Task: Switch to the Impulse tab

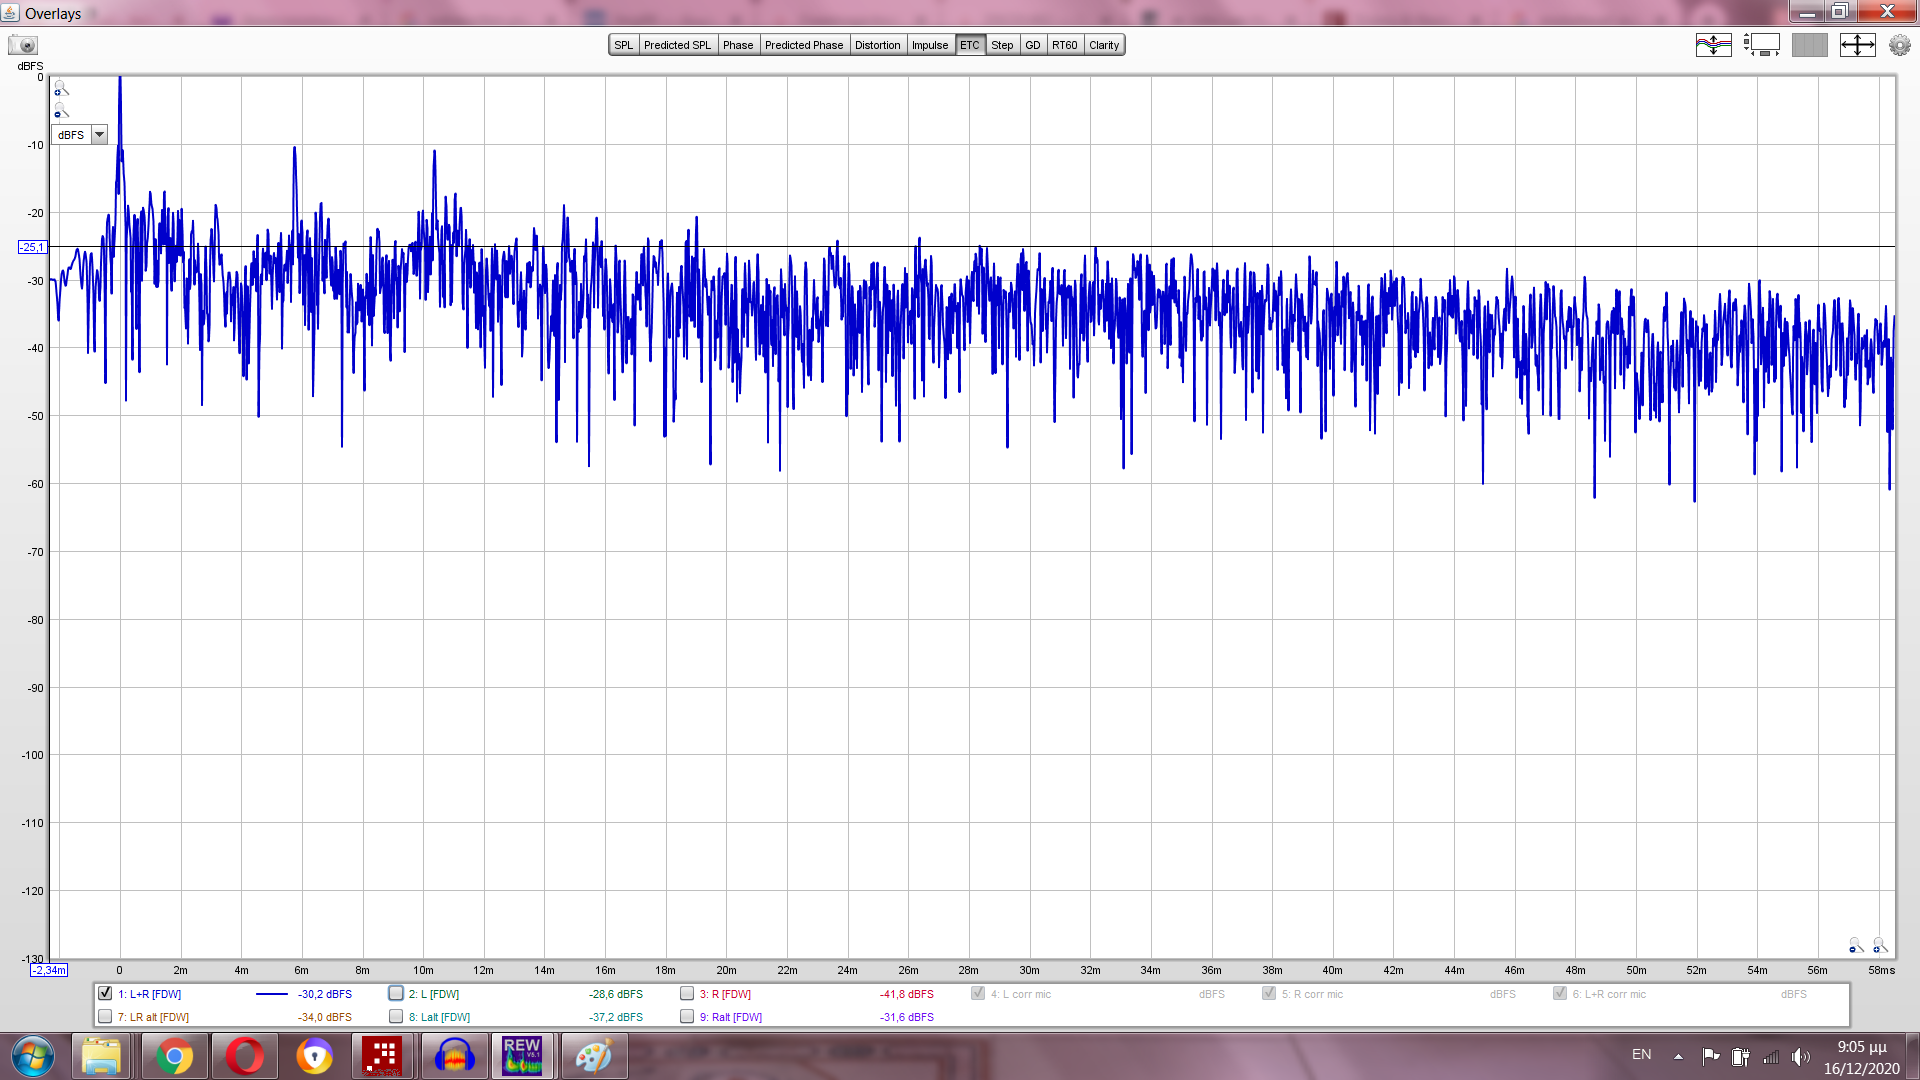Action: [x=929, y=45]
